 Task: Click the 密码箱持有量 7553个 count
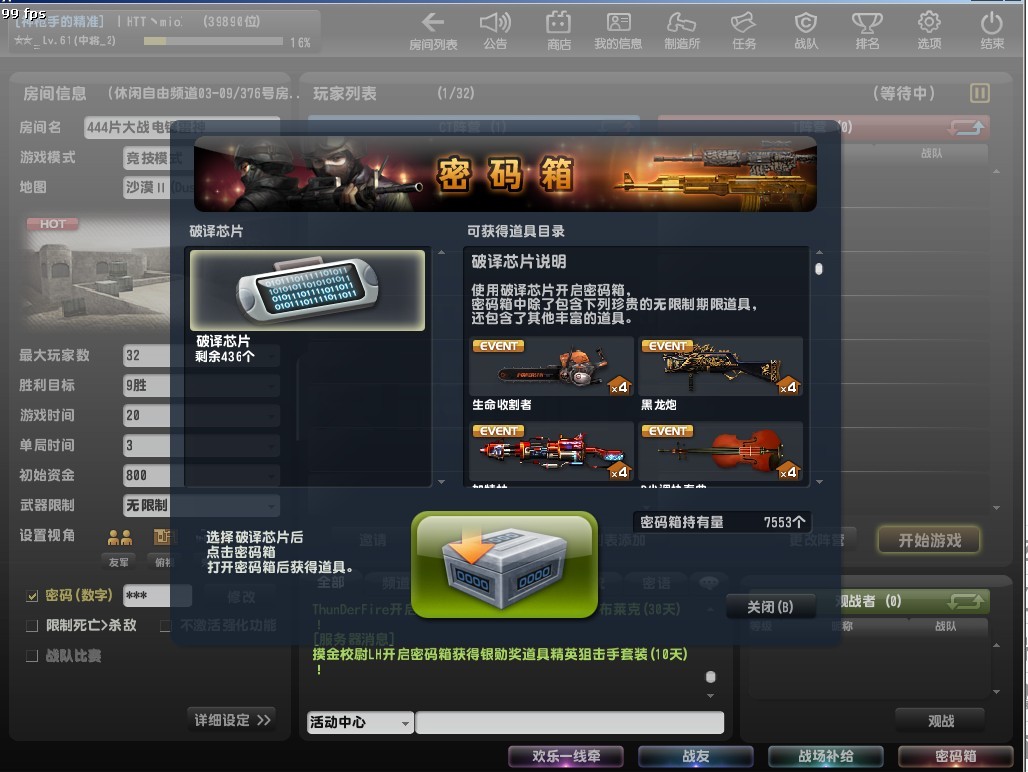point(722,522)
